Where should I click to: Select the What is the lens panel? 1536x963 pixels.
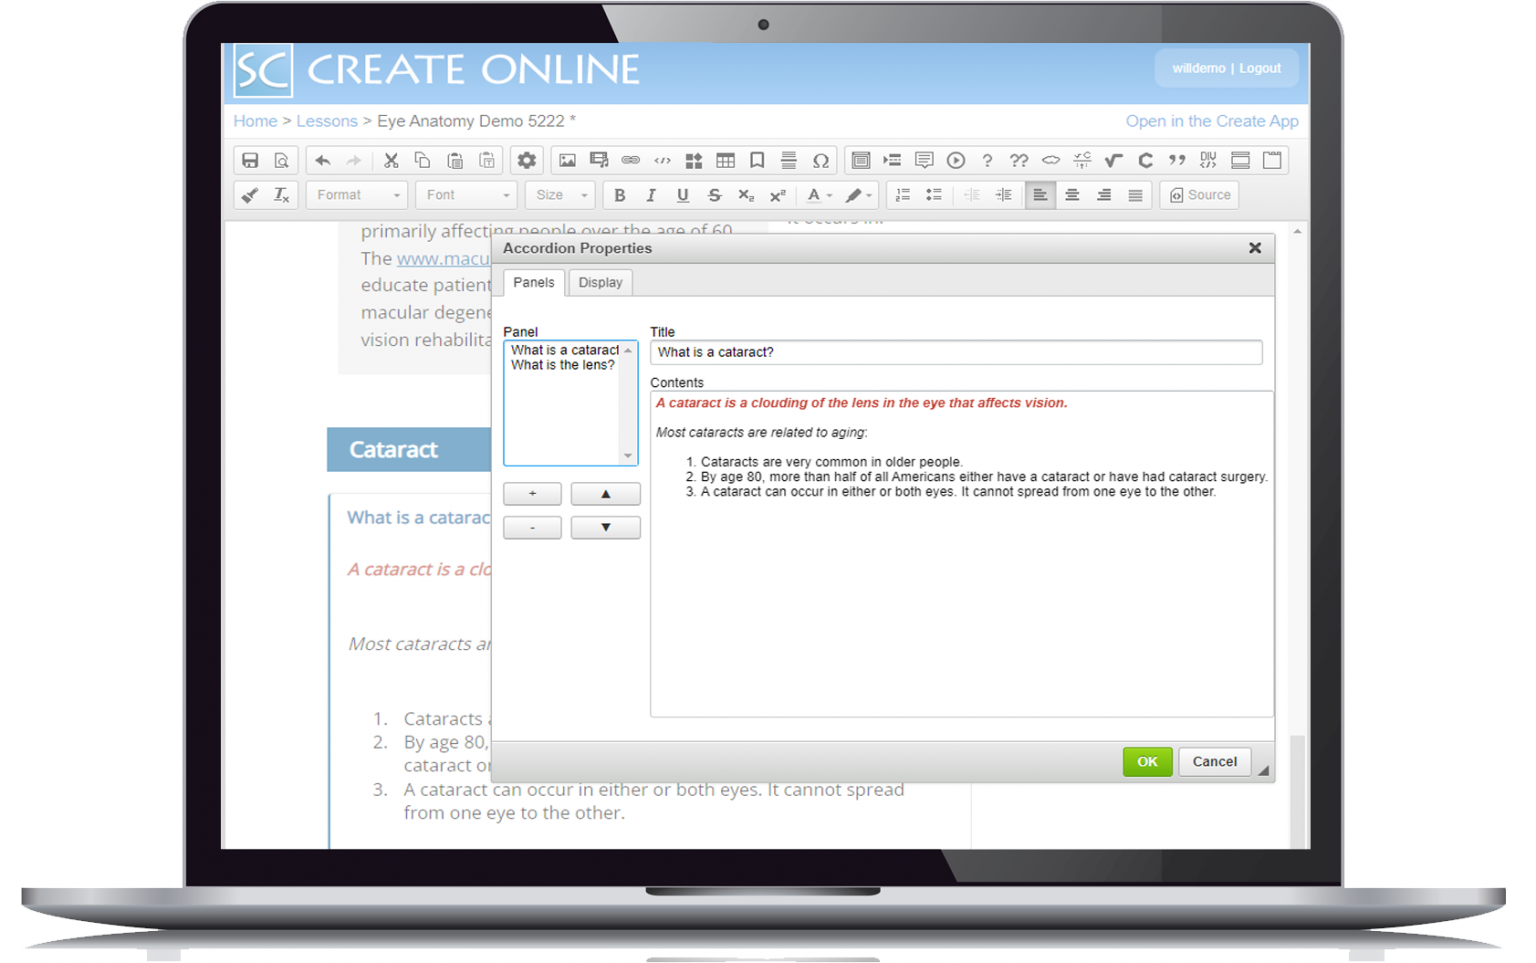pyautogui.click(x=562, y=365)
